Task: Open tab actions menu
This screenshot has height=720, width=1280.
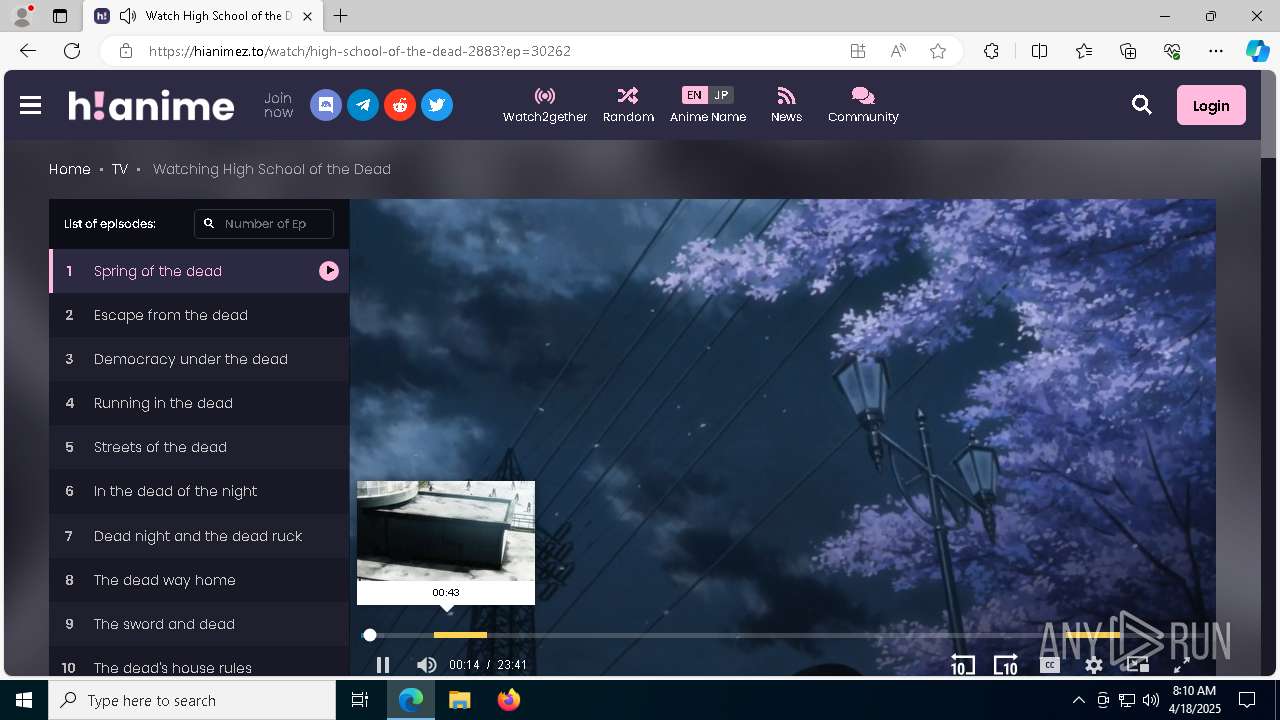Action: coord(60,16)
